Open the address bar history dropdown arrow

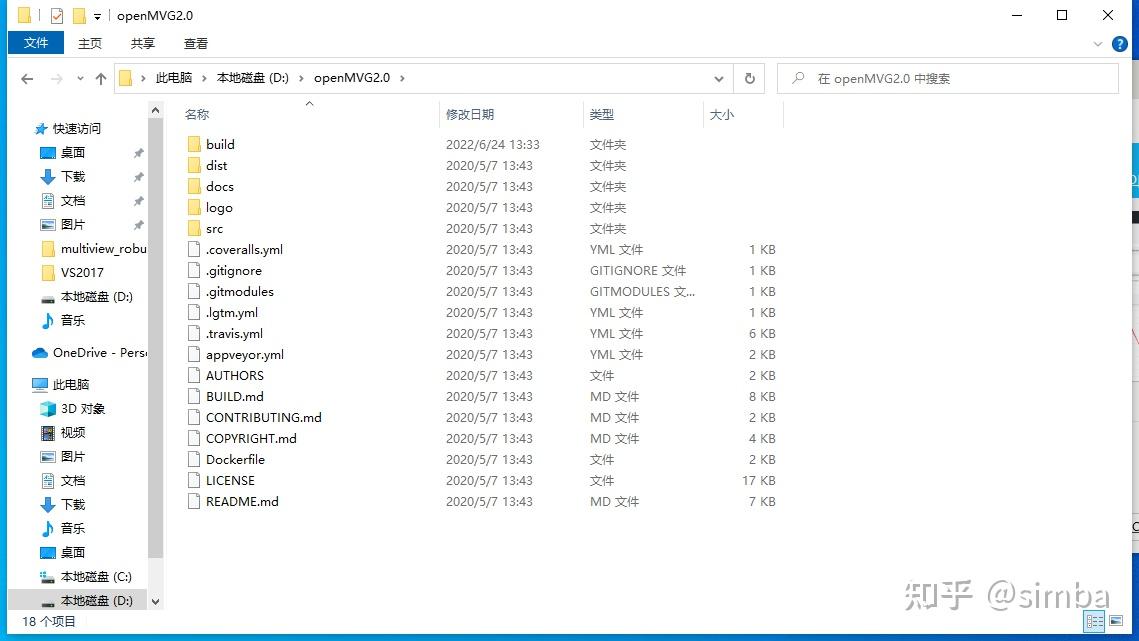click(x=719, y=78)
